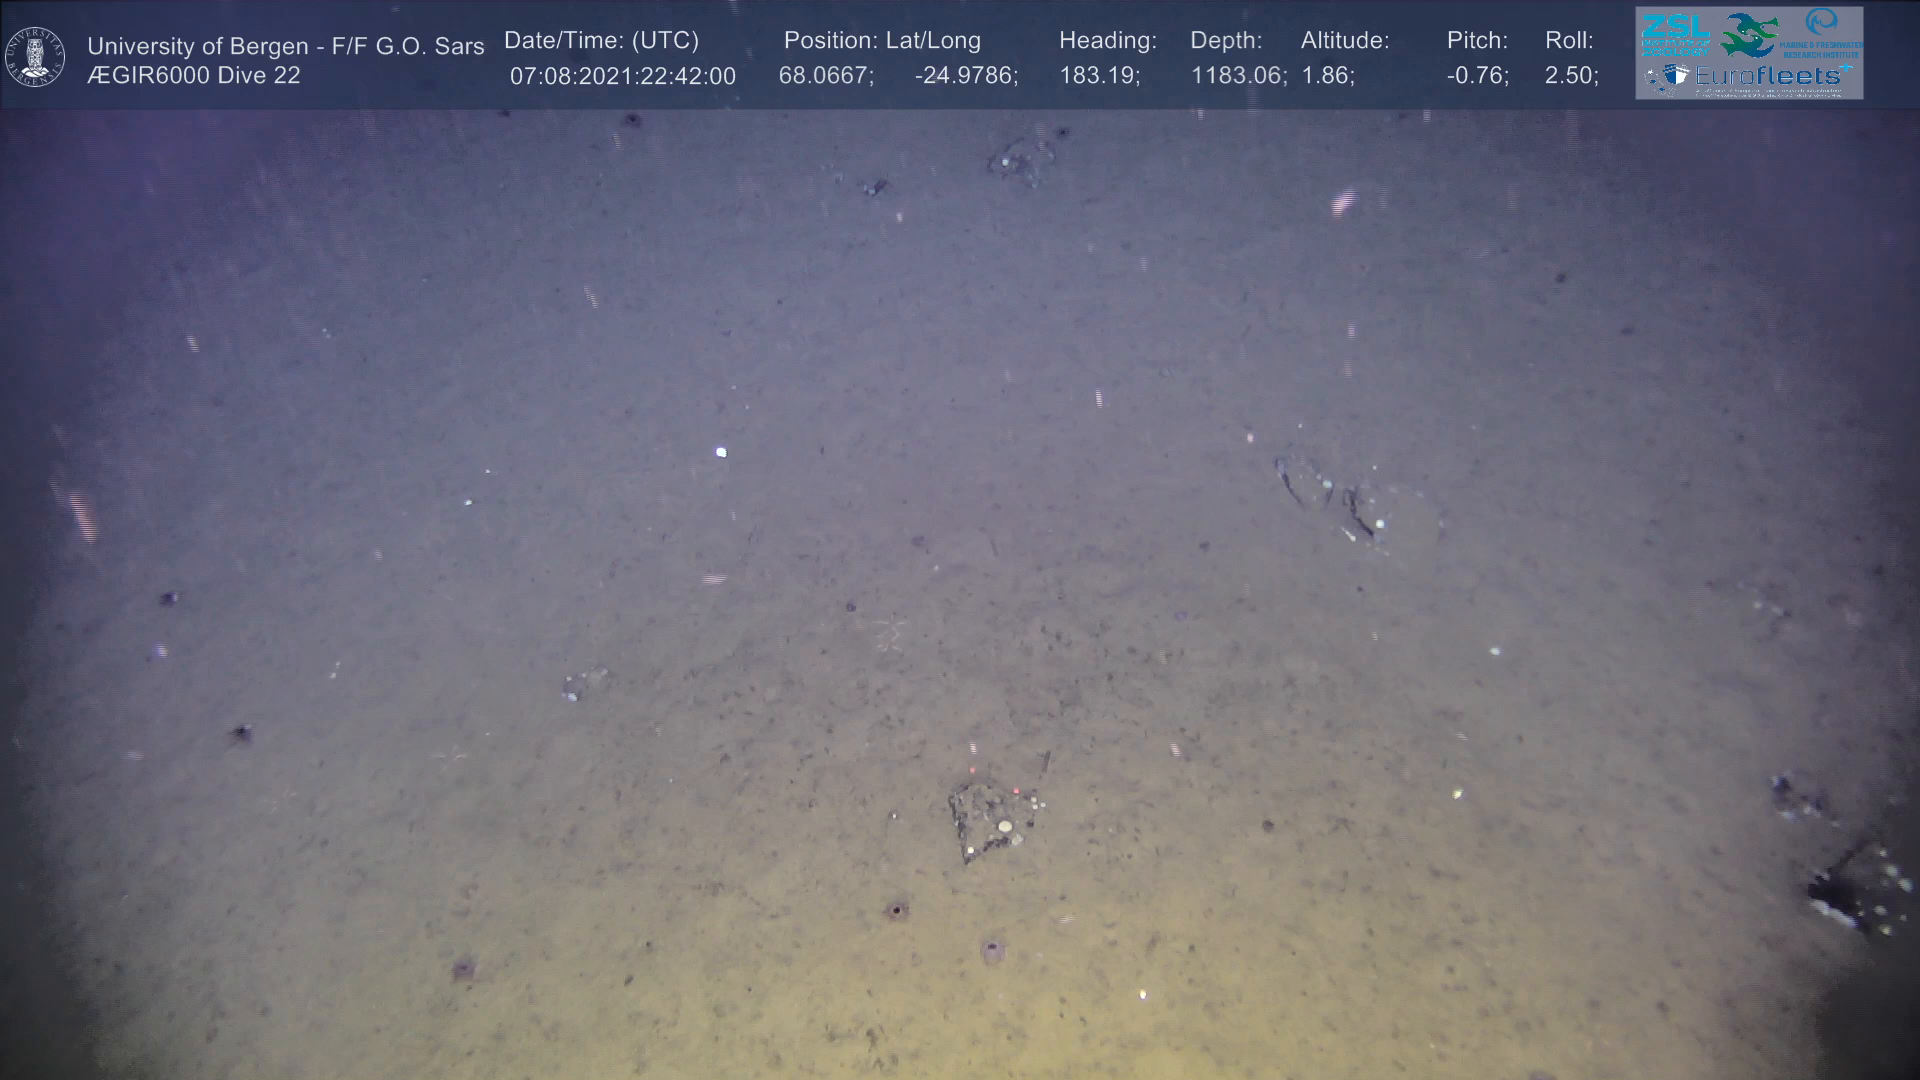The width and height of the screenshot is (1920, 1080).
Task: Click the Heading value 183.19
Action: pos(1099,76)
